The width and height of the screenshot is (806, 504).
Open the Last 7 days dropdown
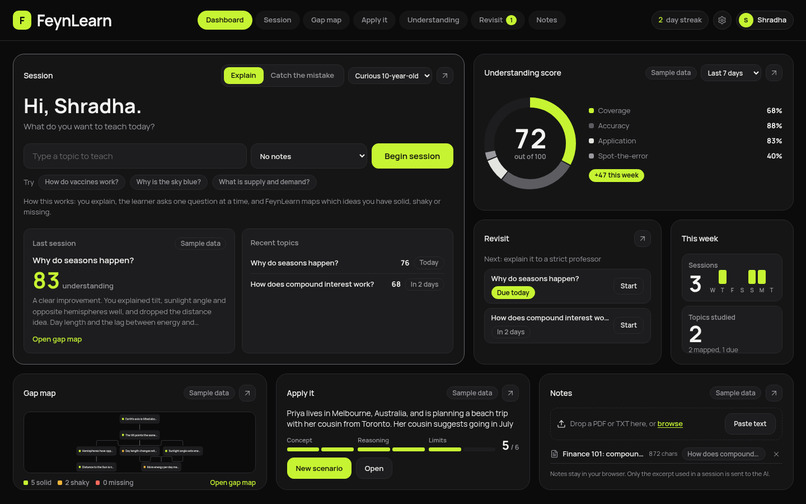pos(731,73)
